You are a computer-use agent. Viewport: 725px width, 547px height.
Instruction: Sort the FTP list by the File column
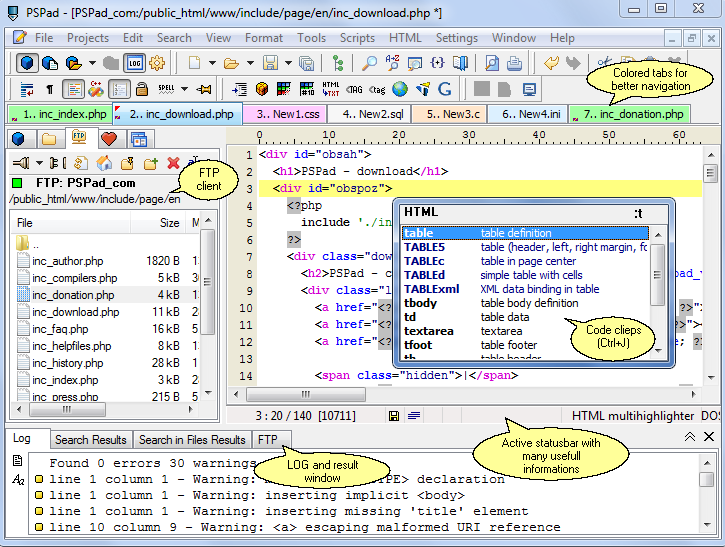click(x=71, y=223)
